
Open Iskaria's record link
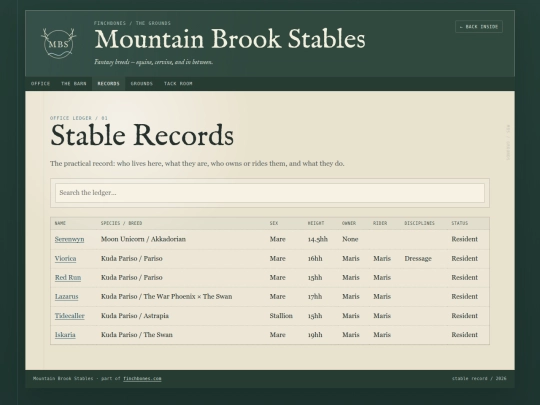65,335
